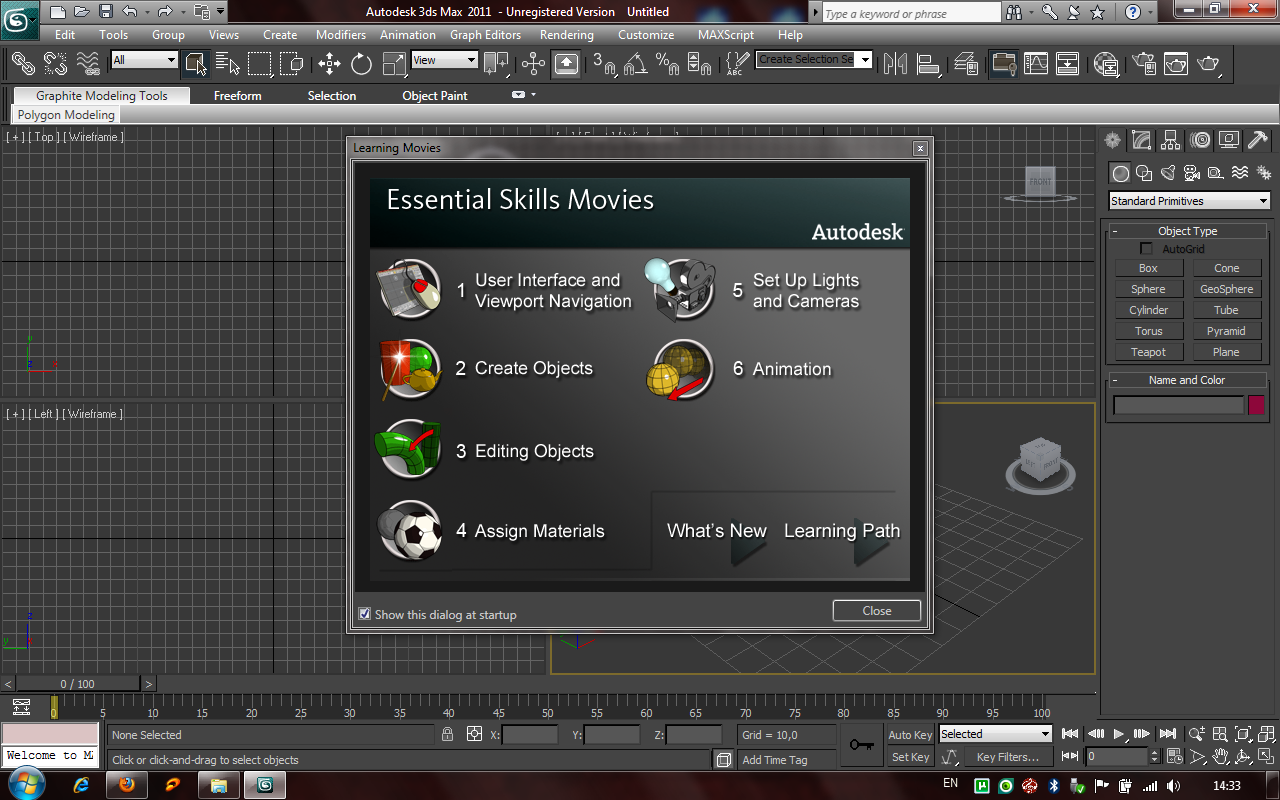Toggle the Graphite Modeling Tools ribbon icon
The width and height of the screenshot is (1280, 800).
(x=1004, y=63)
